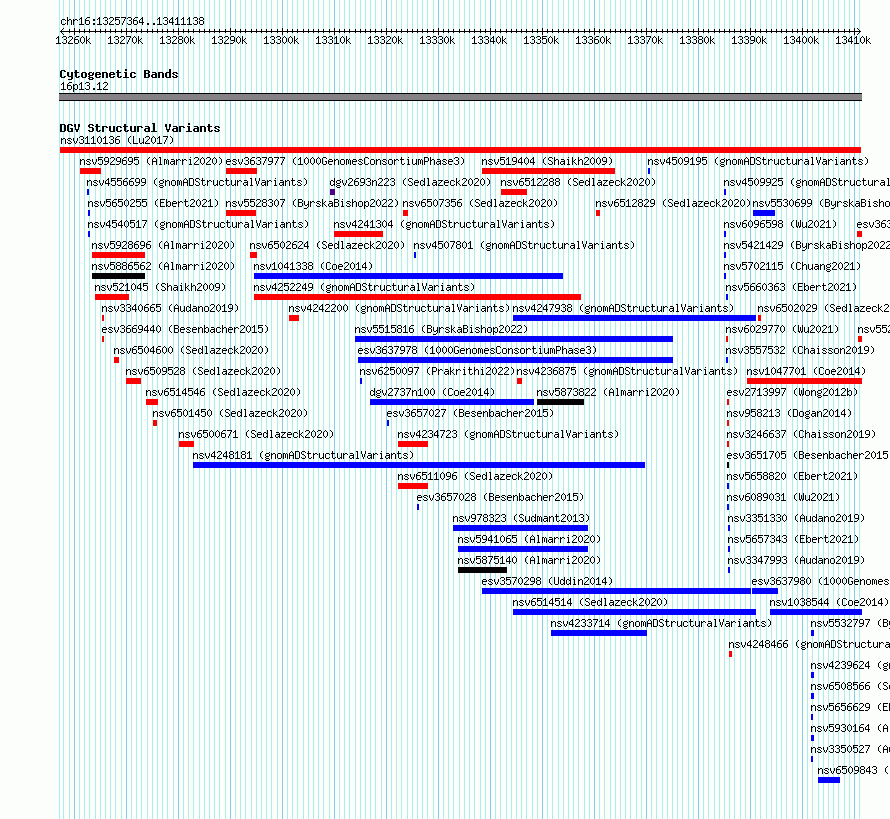
Task: Click nsv3340665 (Audano2019) label
Action: click(170, 308)
